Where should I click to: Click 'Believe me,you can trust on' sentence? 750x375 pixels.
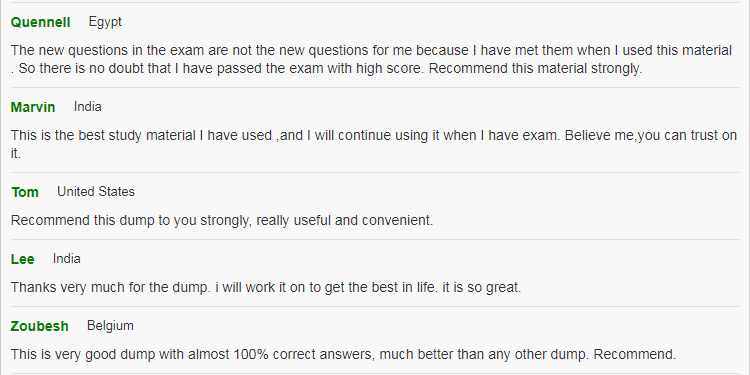[651, 135]
